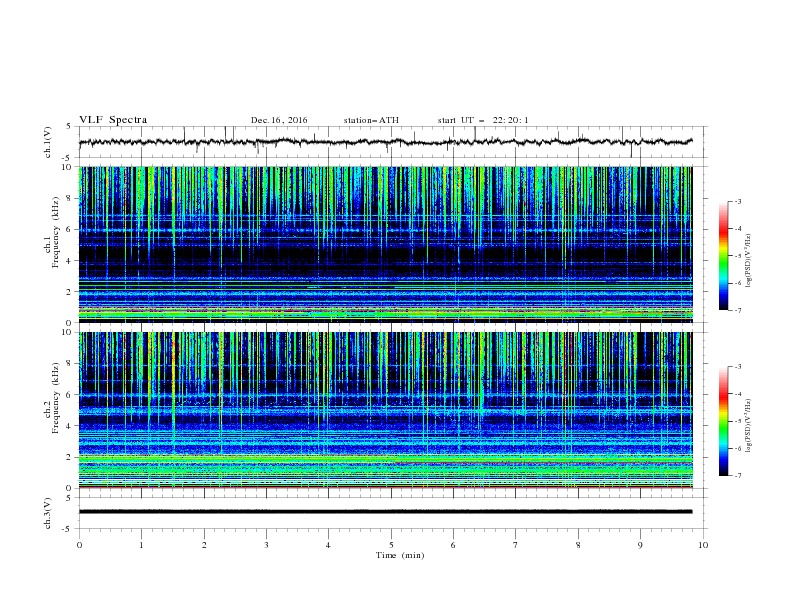
Task: Click the ch.2 PSD color scale bar
Action: coord(723,421)
